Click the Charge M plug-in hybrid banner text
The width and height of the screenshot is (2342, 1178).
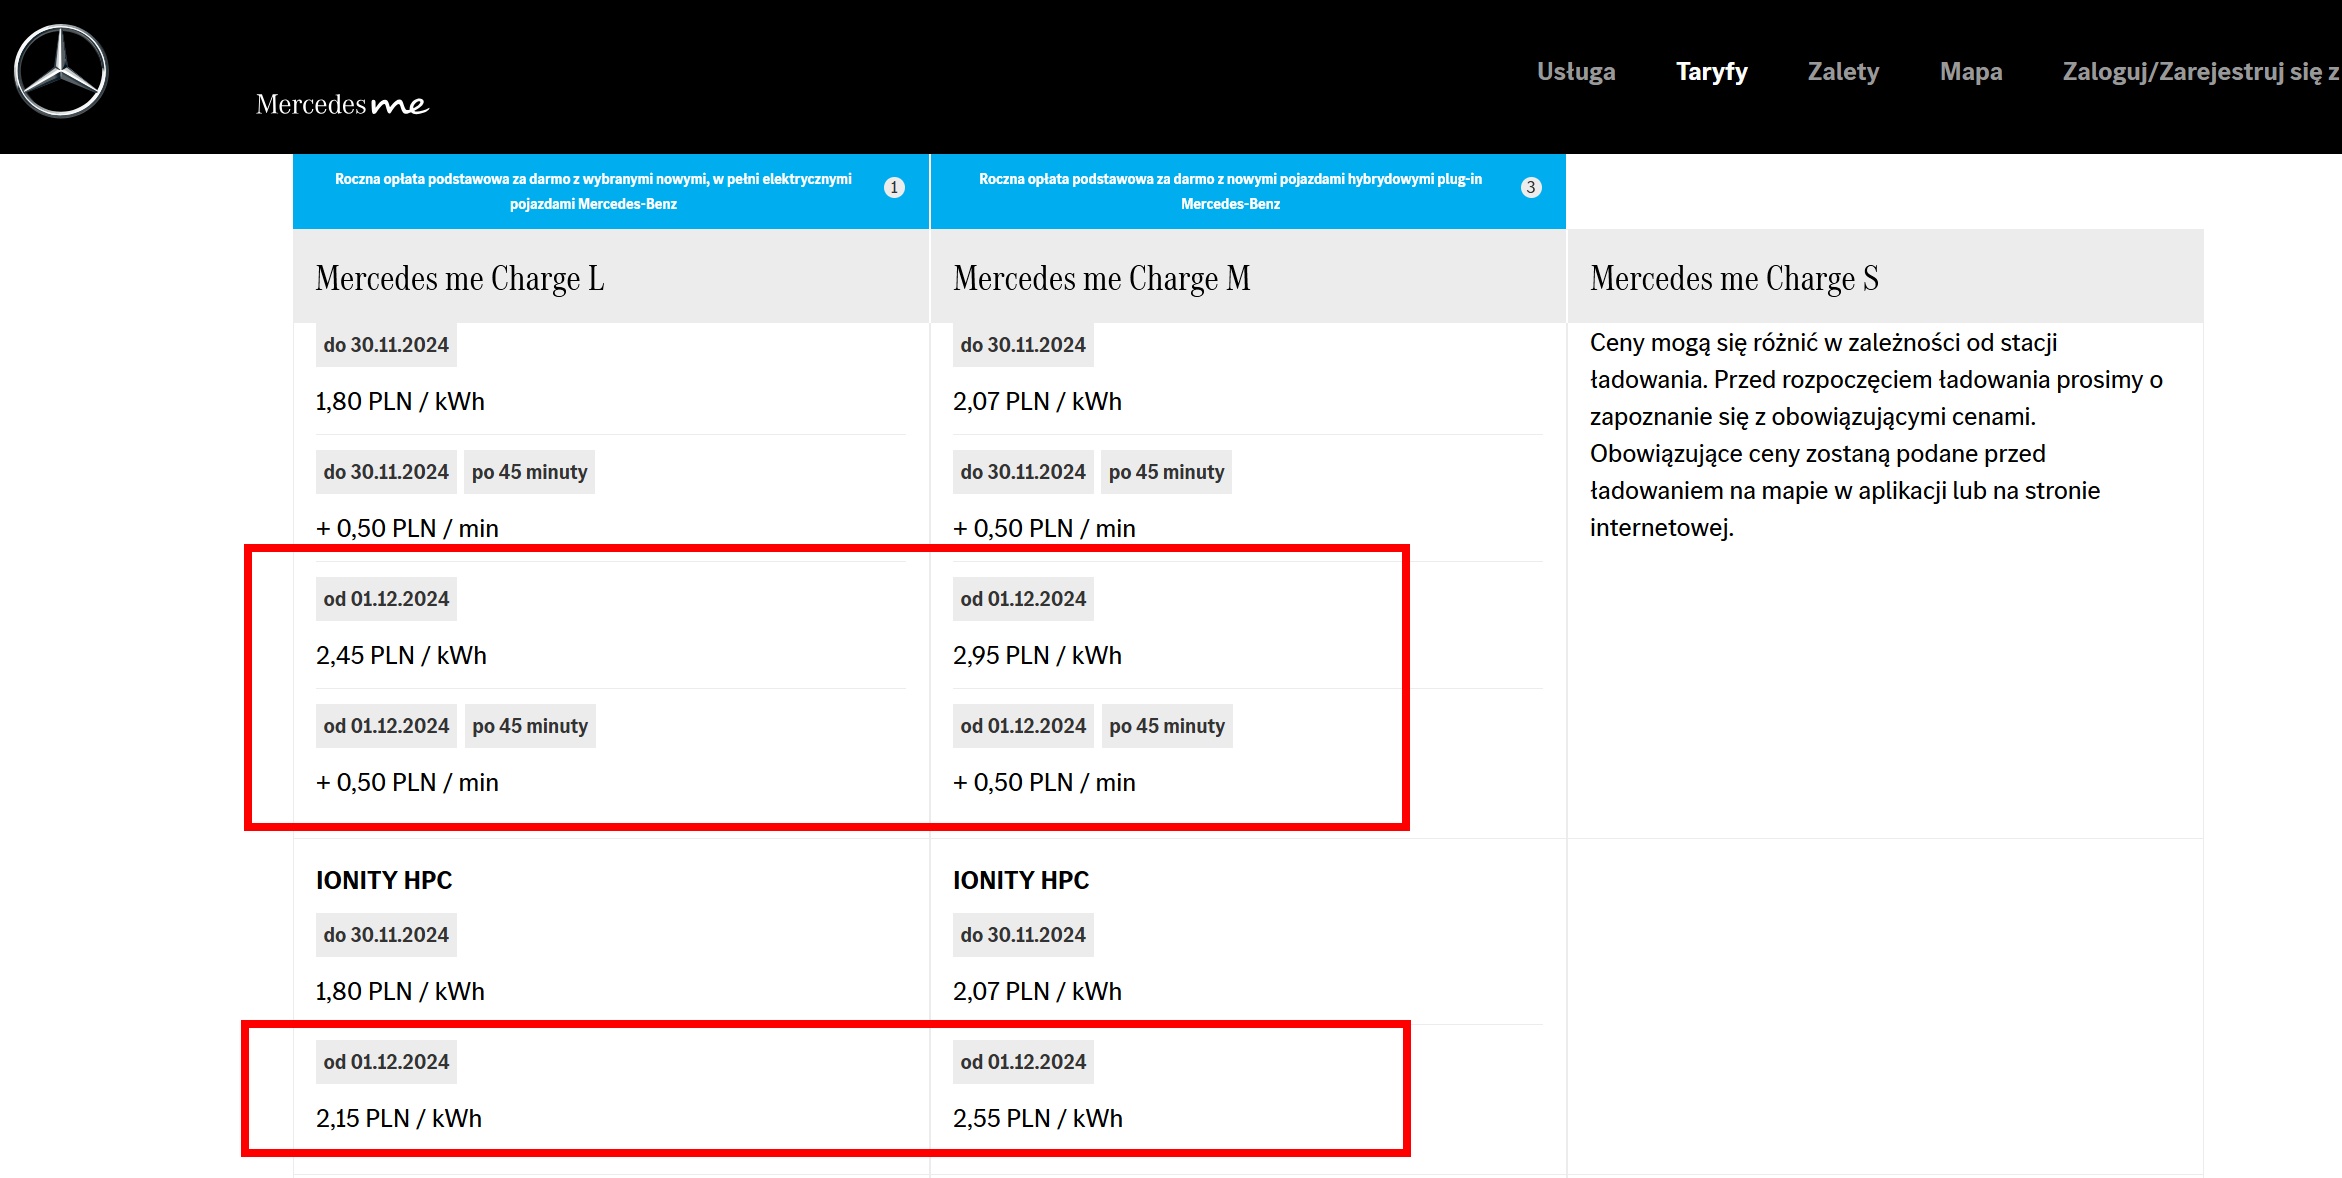[1230, 191]
